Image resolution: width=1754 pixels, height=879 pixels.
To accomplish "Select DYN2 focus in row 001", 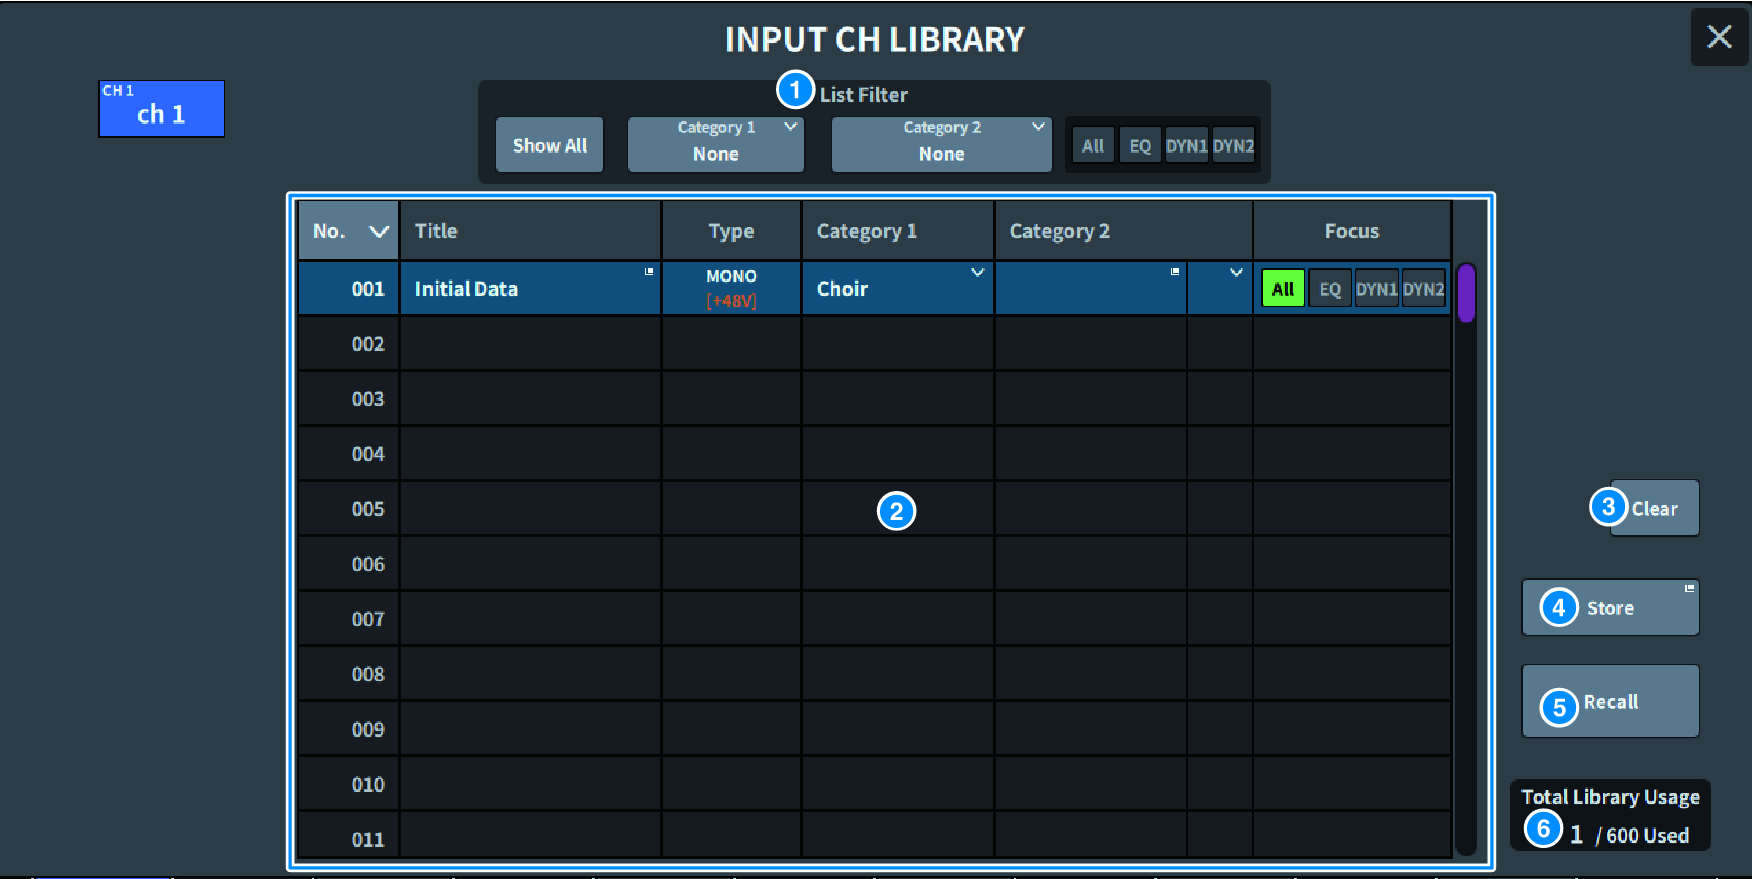I will pos(1423,289).
